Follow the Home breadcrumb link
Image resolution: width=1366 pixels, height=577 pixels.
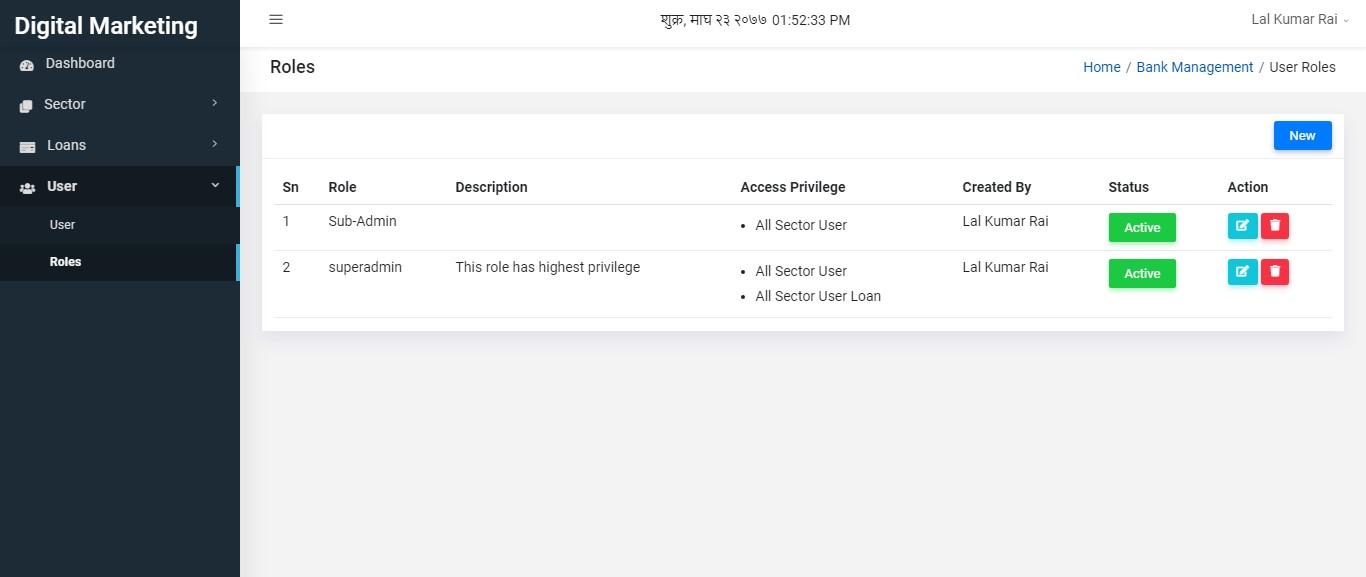click(1101, 67)
